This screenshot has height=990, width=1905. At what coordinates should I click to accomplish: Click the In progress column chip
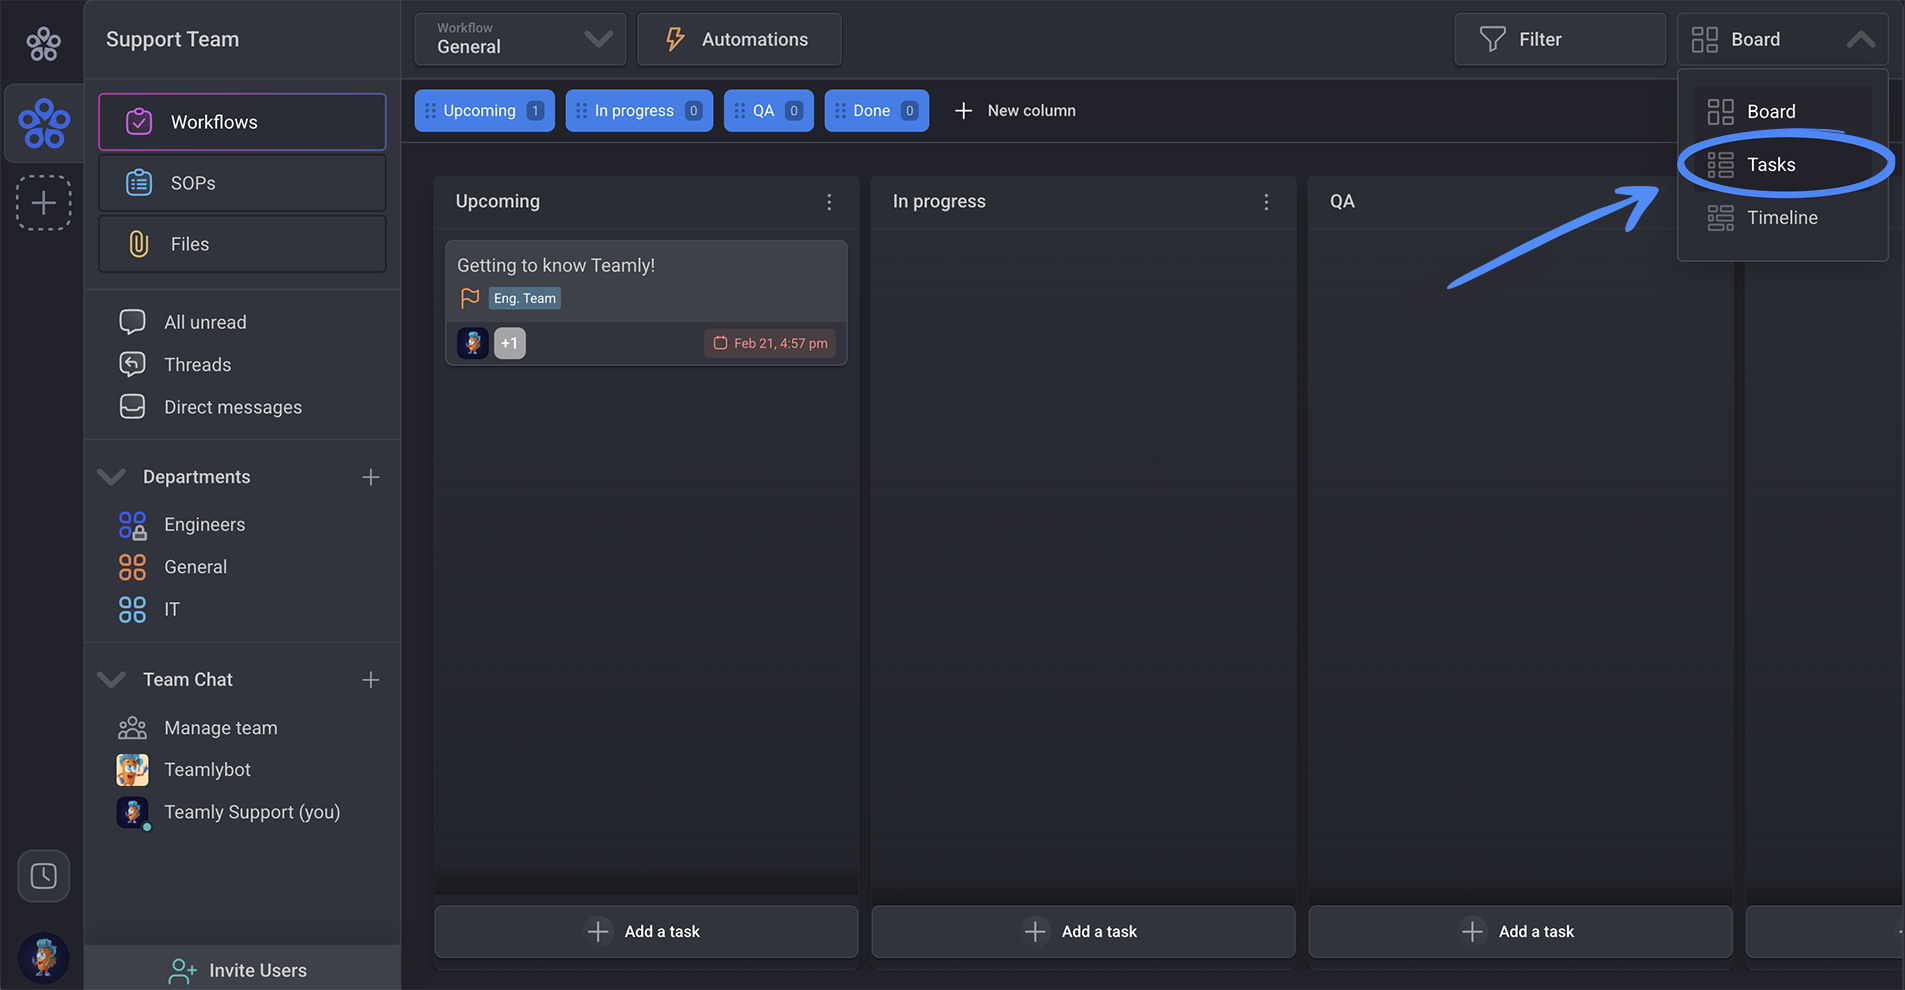(639, 111)
